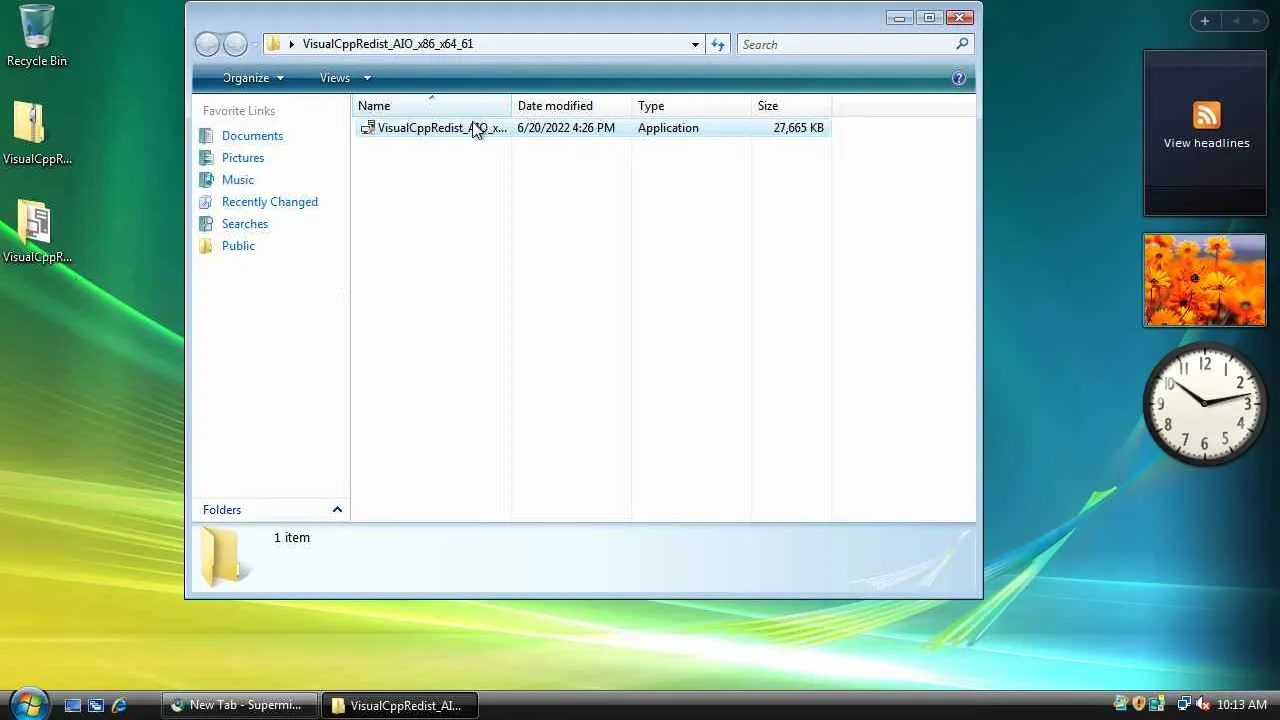Click the VisualCppRedist application file icon
This screenshot has height=720, width=1280.
(367, 128)
